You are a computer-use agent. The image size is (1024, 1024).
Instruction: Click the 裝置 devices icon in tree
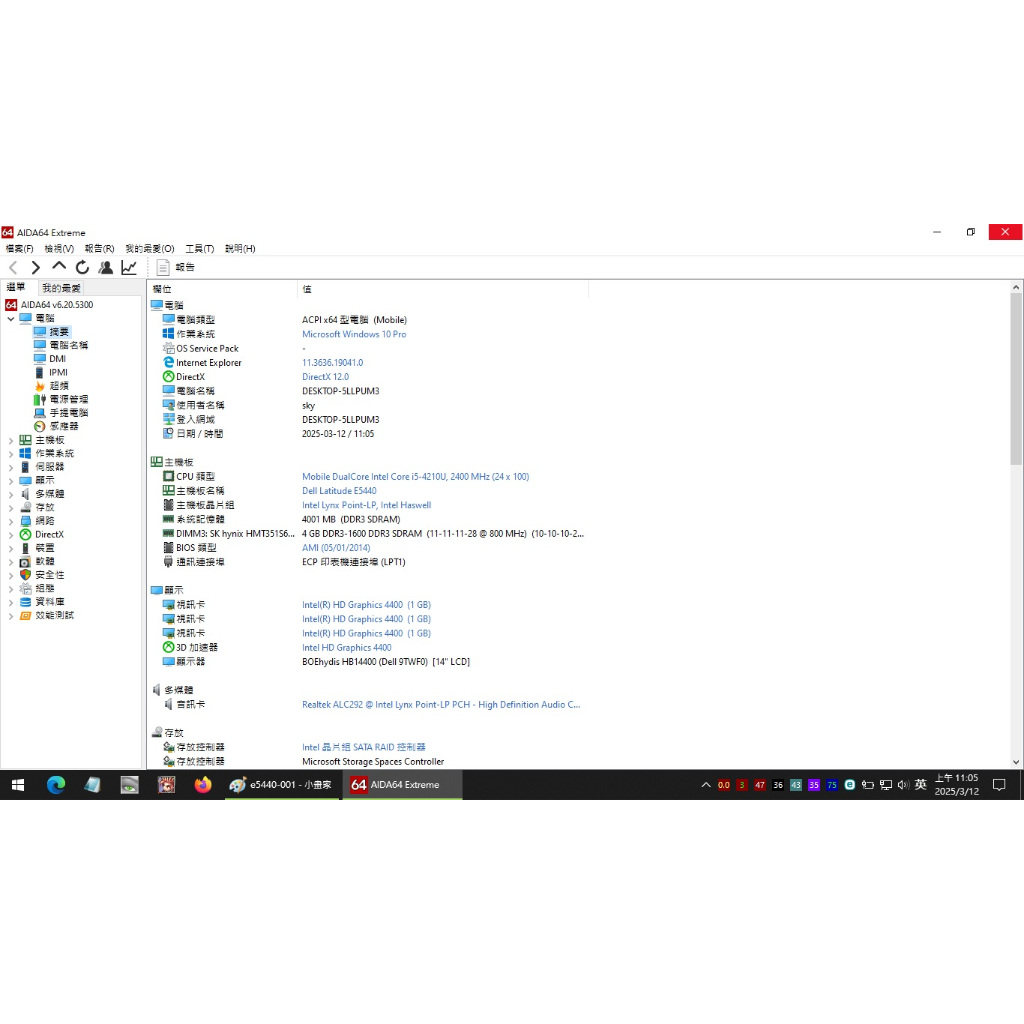pyautogui.click(x=25, y=549)
